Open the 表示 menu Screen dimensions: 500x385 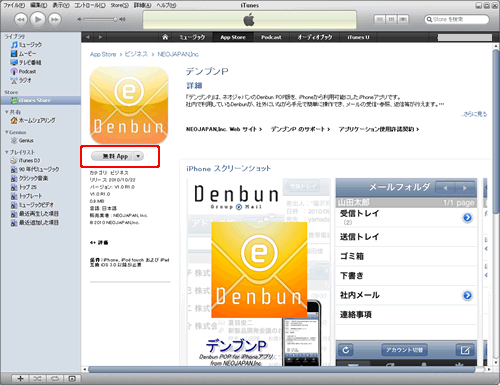(x=61, y=5)
